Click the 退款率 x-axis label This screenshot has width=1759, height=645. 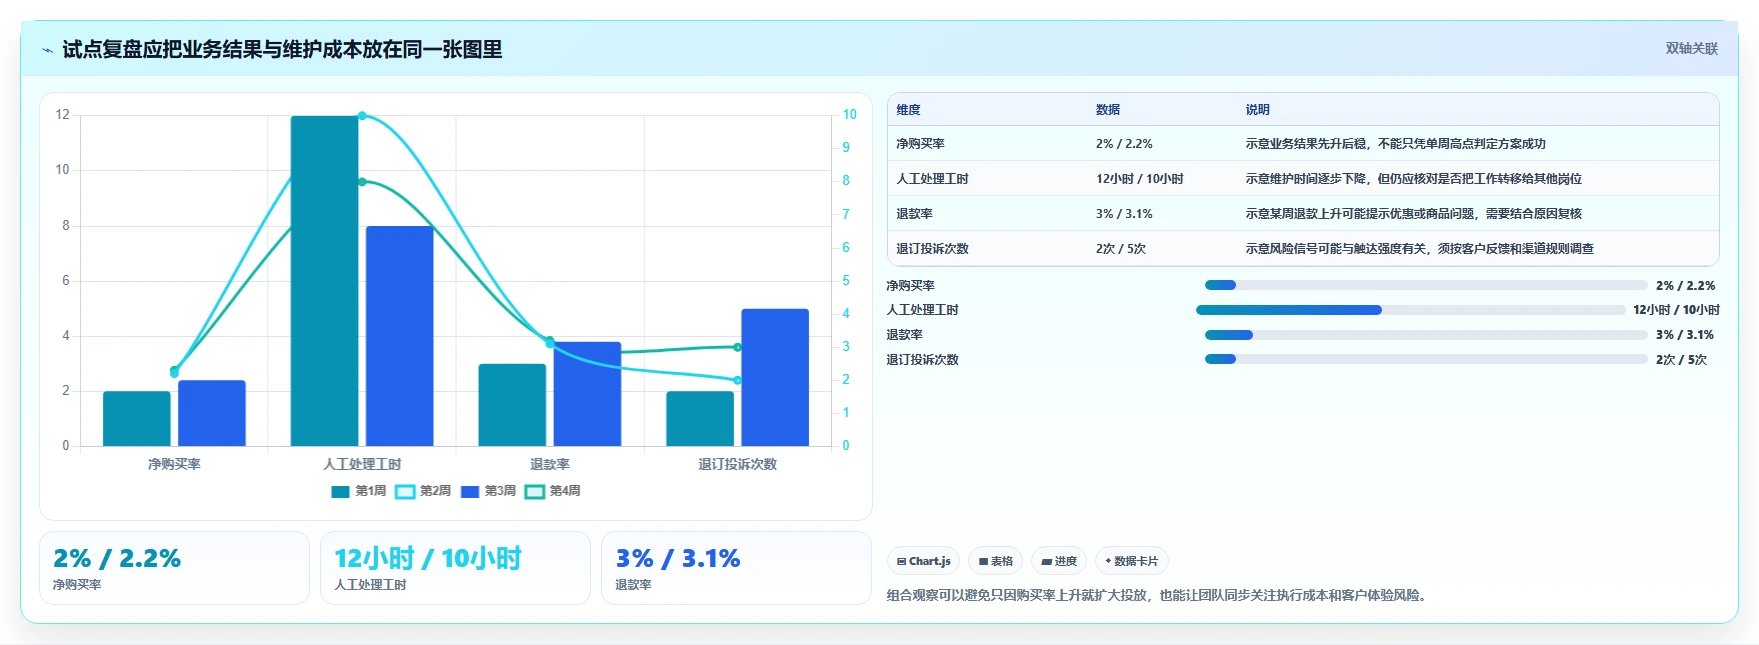point(550,464)
